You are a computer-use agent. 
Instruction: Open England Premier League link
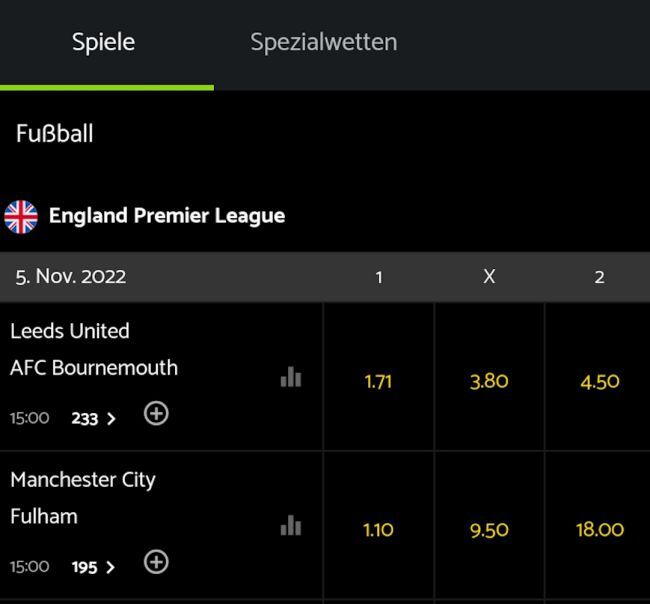click(167, 216)
